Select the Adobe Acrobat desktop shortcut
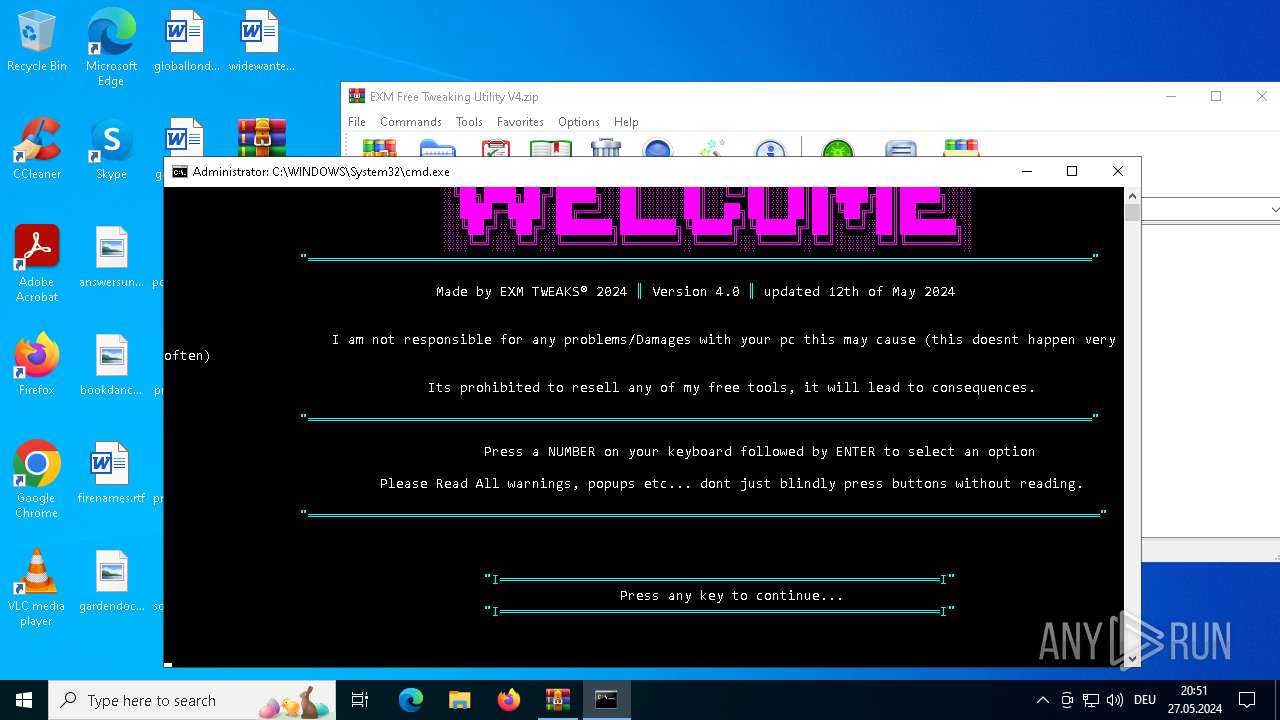1280x720 pixels. [37, 264]
